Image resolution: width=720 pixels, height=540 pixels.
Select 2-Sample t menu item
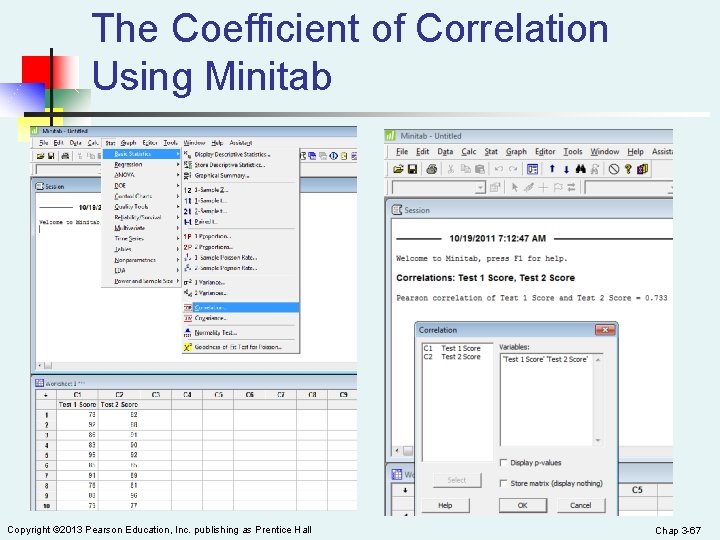pyautogui.click(x=241, y=211)
